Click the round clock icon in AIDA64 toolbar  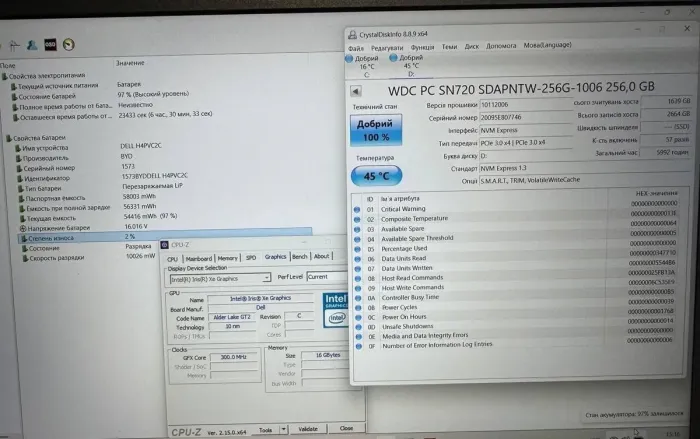pos(68,45)
